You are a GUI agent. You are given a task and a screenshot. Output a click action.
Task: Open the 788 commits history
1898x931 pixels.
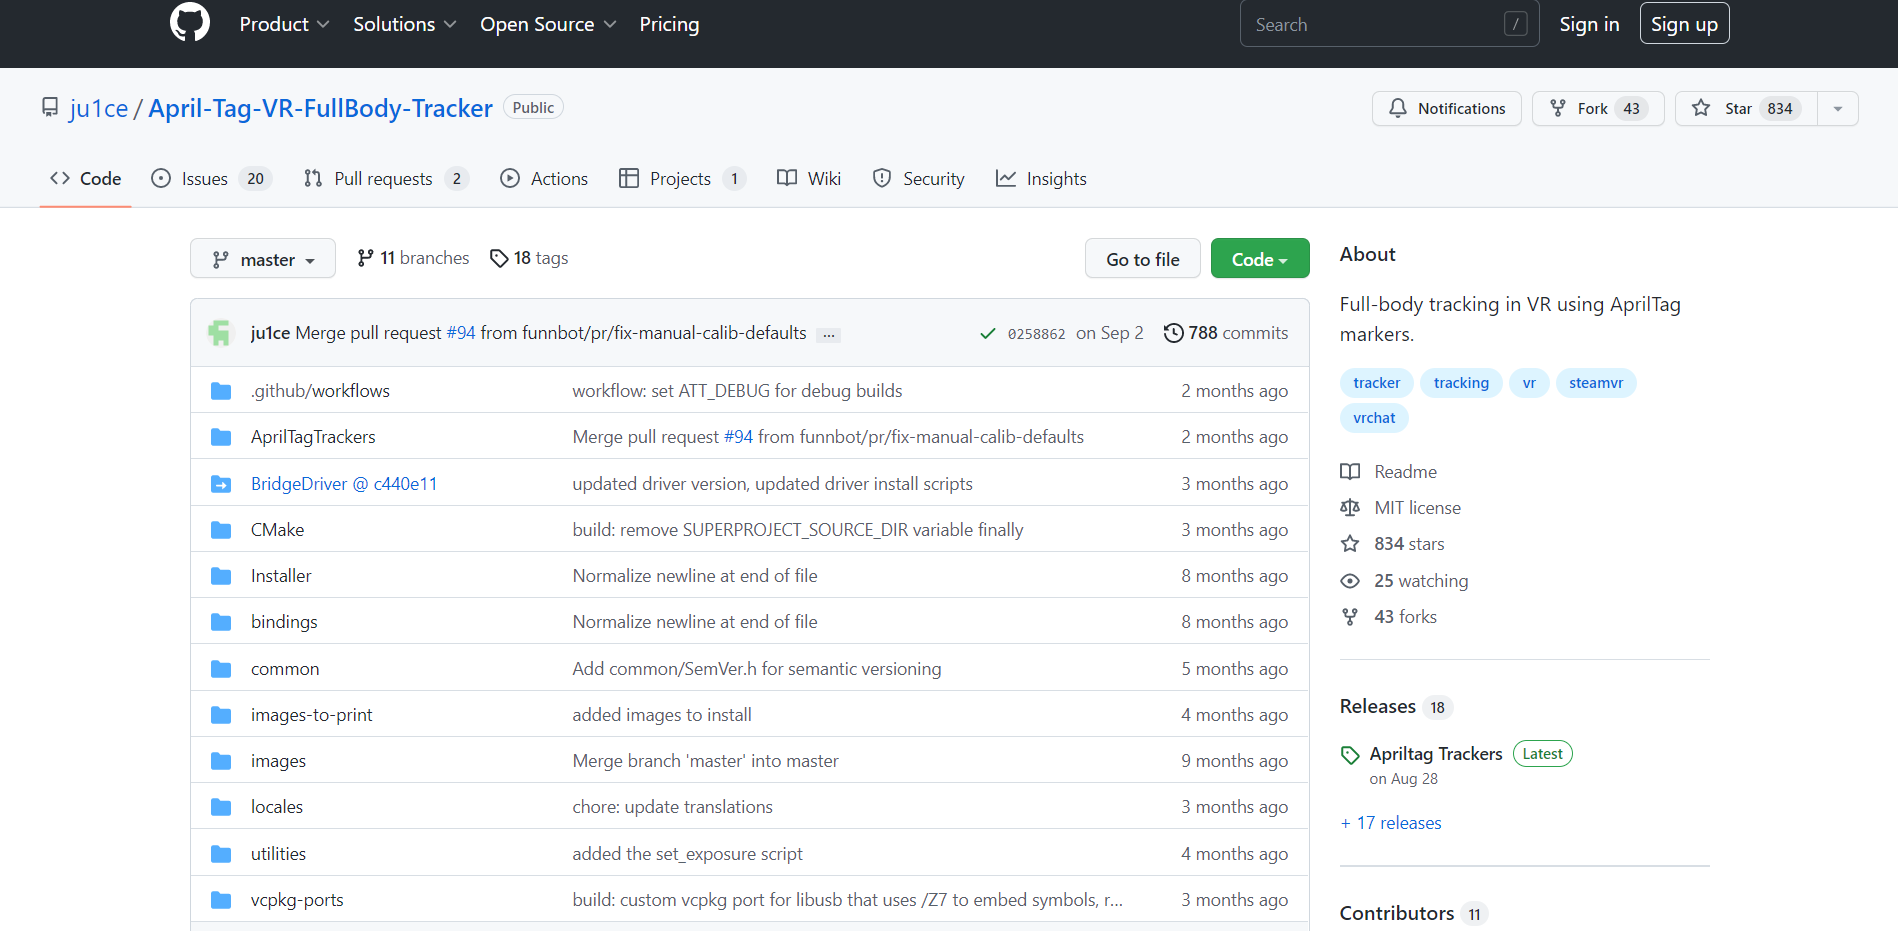click(x=1226, y=333)
